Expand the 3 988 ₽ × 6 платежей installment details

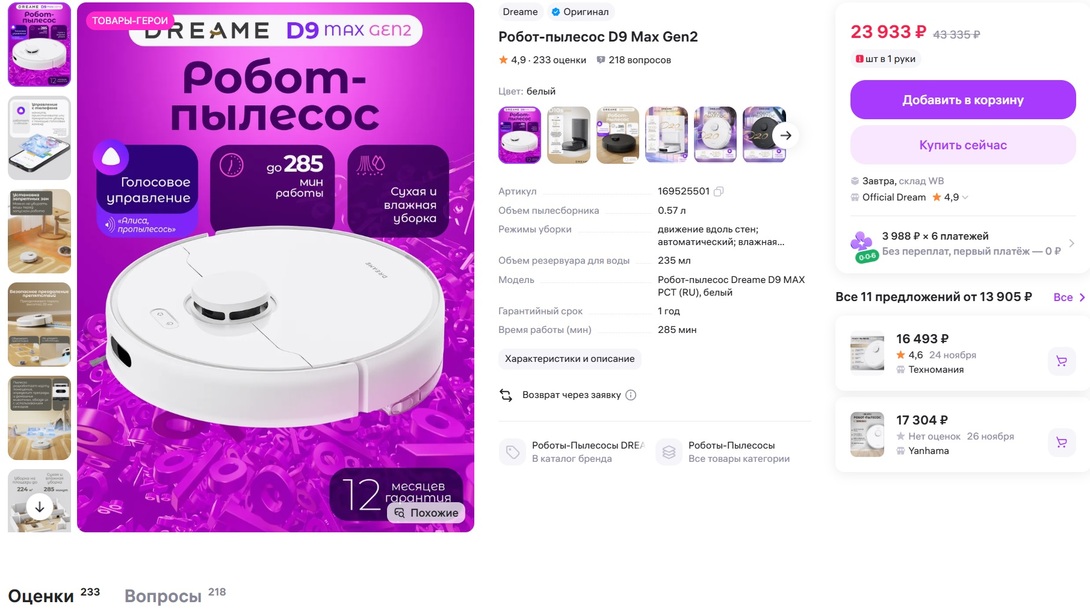[963, 244]
